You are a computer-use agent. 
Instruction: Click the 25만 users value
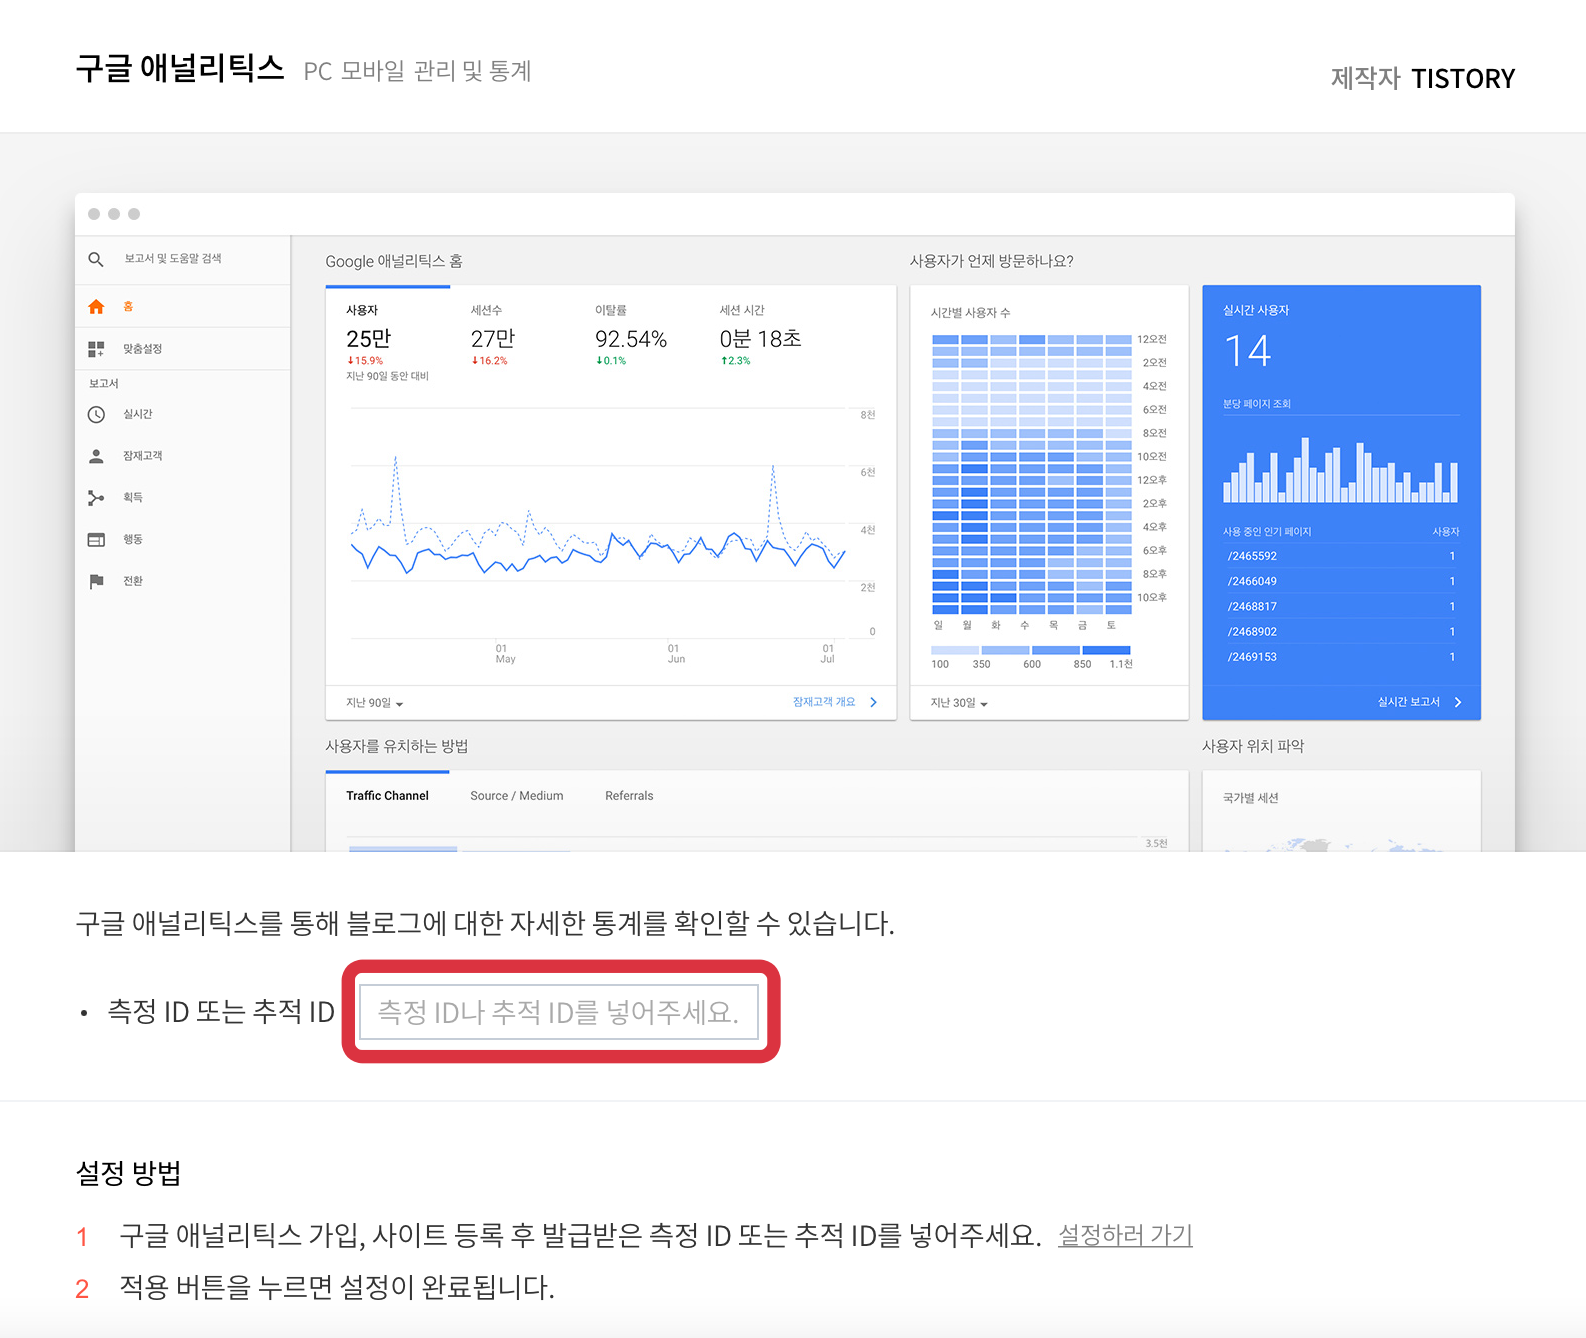(x=369, y=339)
